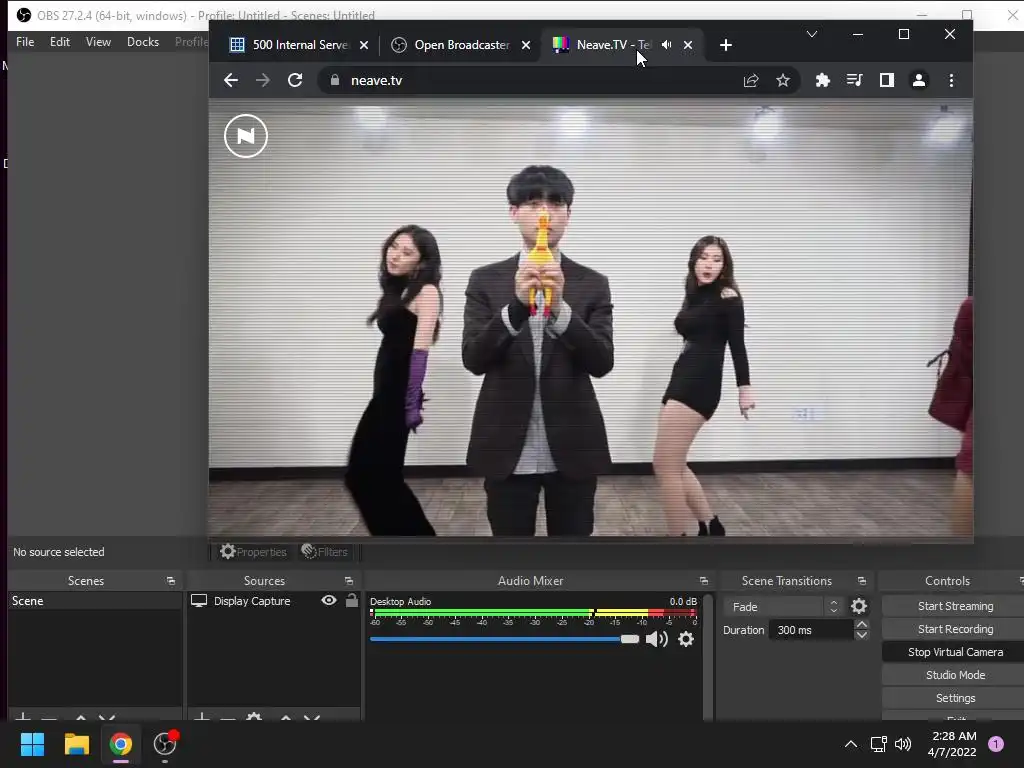
Task: Click Chrome icon in taskbar
Action: pos(120,744)
